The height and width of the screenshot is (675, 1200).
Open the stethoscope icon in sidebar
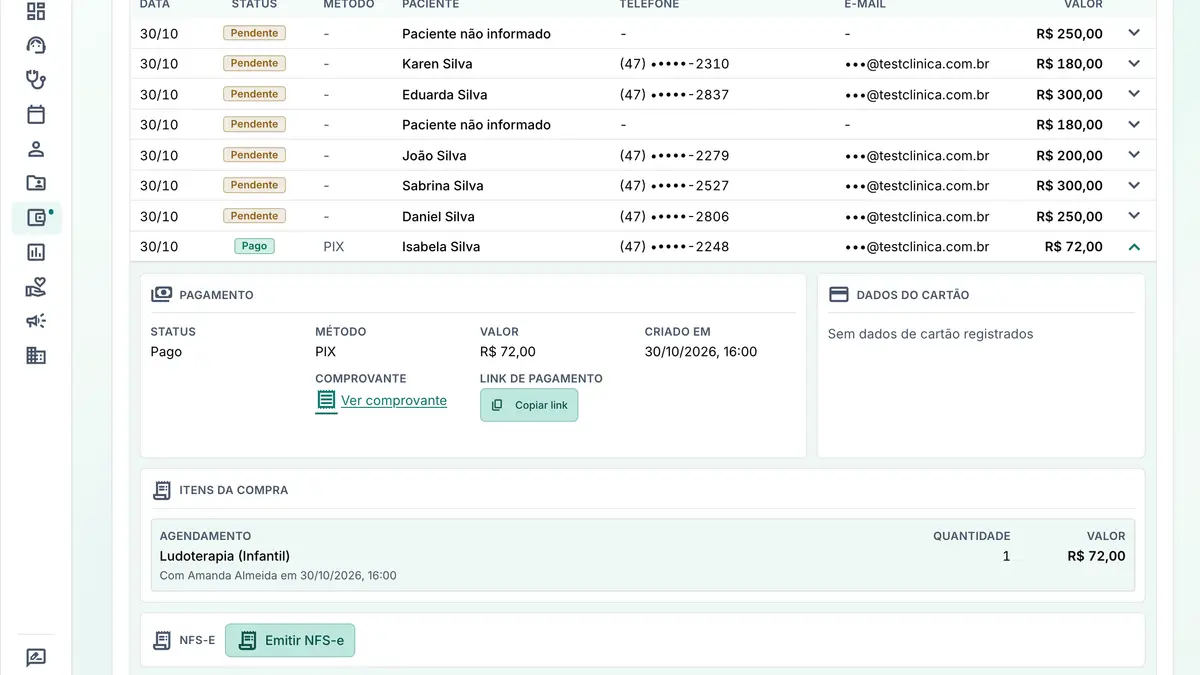tap(36, 79)
